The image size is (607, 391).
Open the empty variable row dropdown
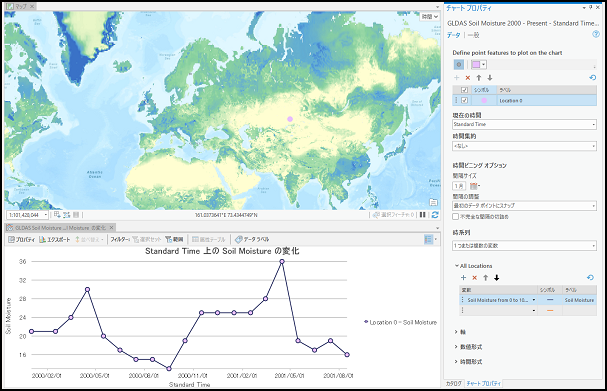[534, 310]
